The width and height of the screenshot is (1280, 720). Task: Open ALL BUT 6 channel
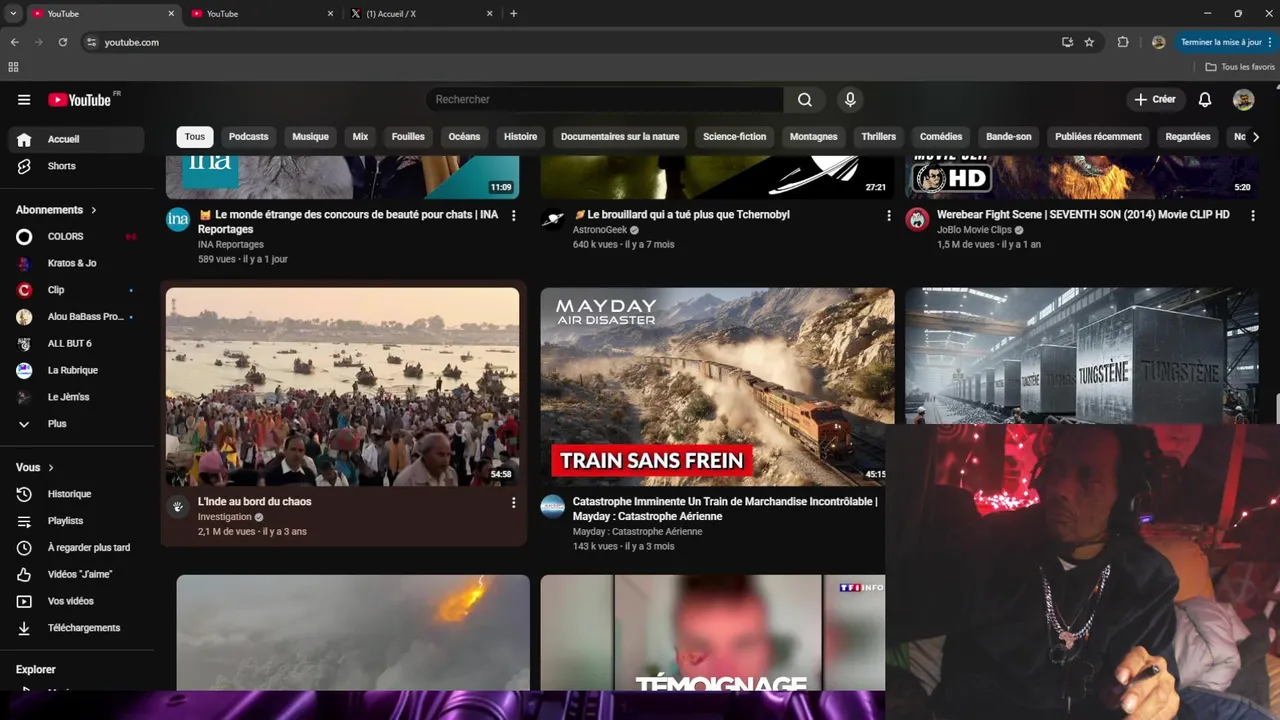pyautogui.click(x=77, y=343)
